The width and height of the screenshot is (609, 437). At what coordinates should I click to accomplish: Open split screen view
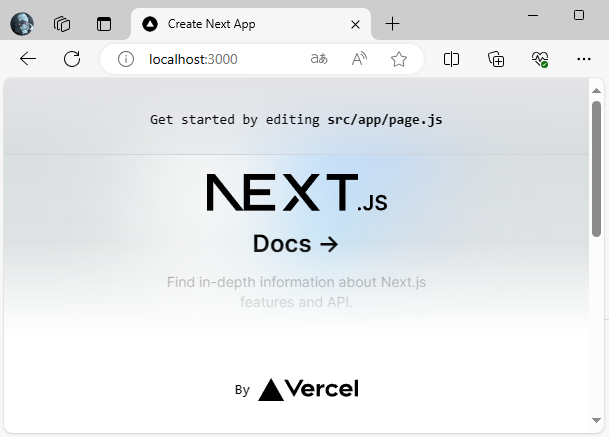451,59
